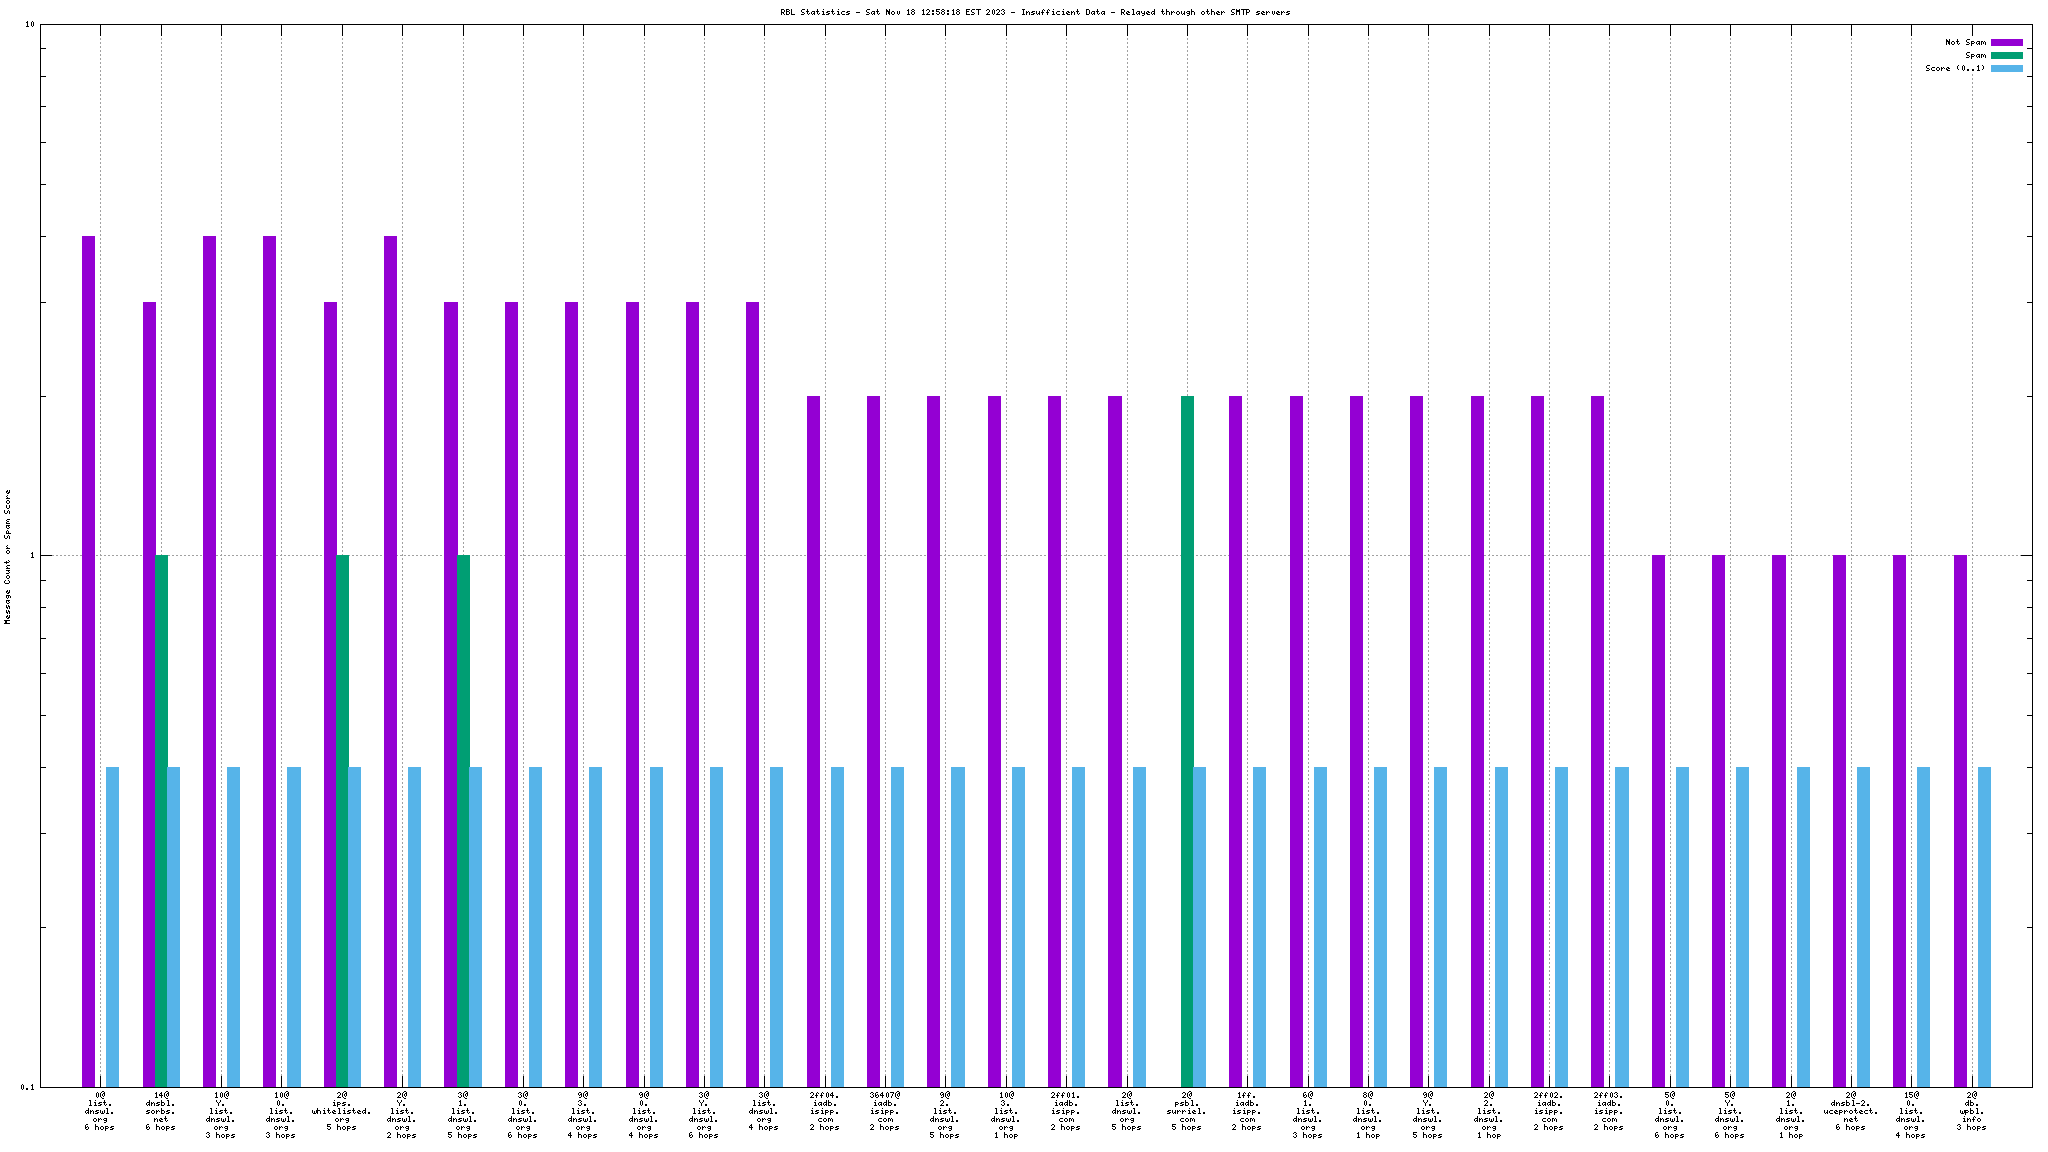Click the purple bar for 0@ list.dnswl.org
Image resolution: width=2048 pixels, height=1152 pixels.
(89, 660)
